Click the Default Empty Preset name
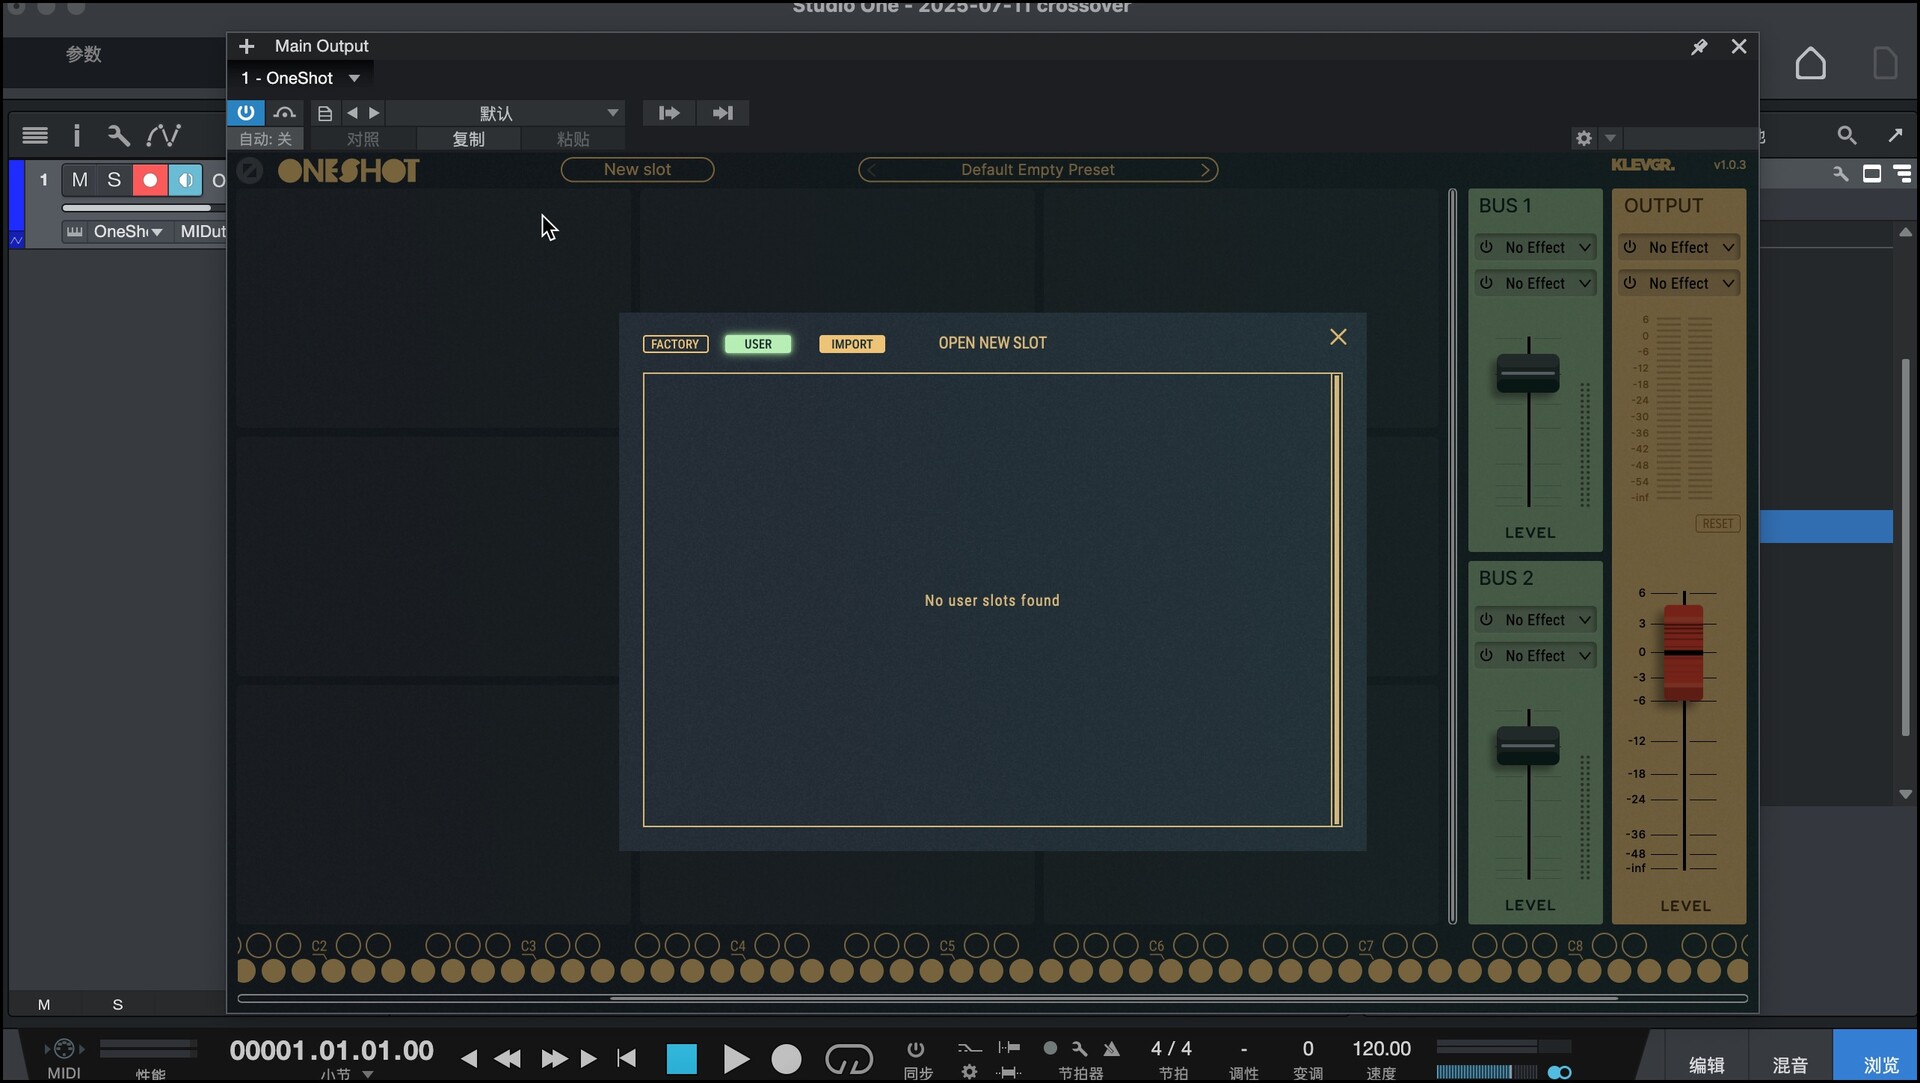The height and width of the screenshot is (1083, 1920). pyautogui.click(x=1038, y=170)
